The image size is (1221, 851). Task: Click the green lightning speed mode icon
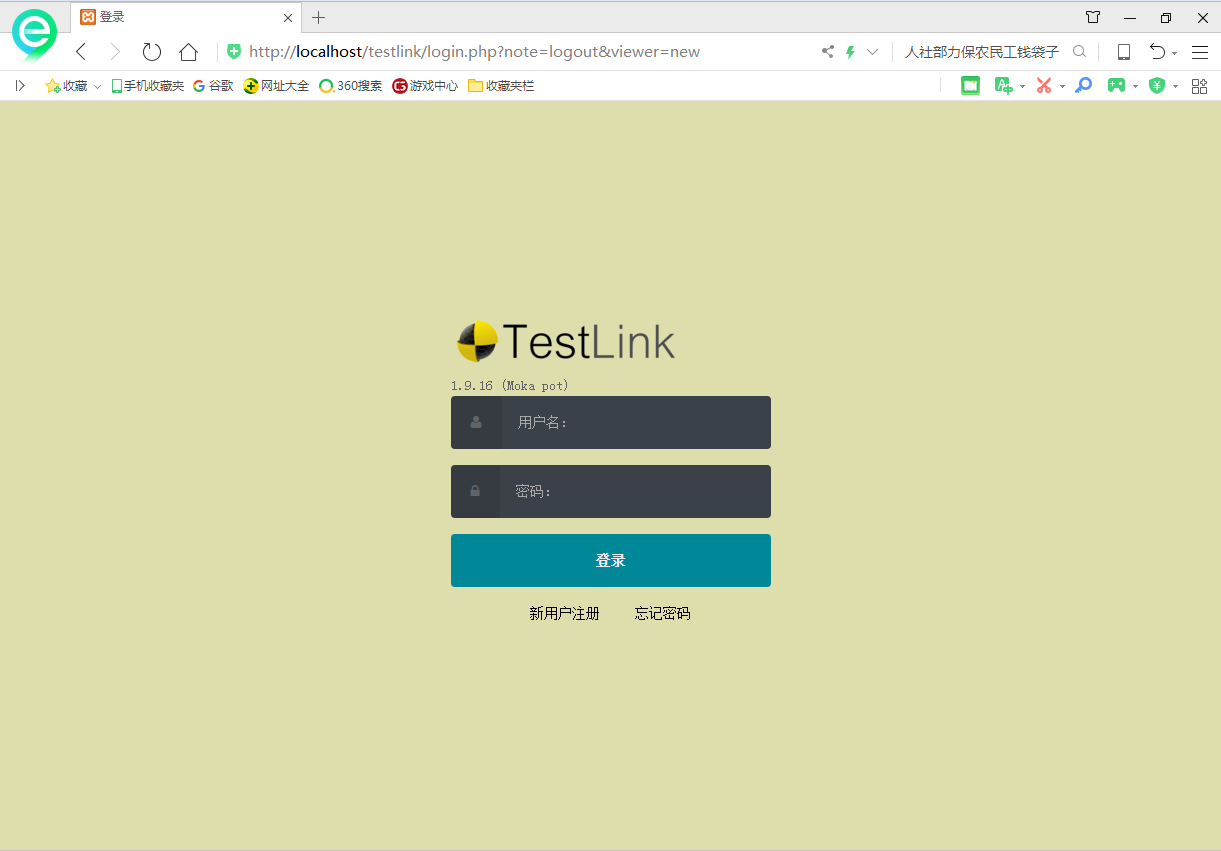(850, 52)
